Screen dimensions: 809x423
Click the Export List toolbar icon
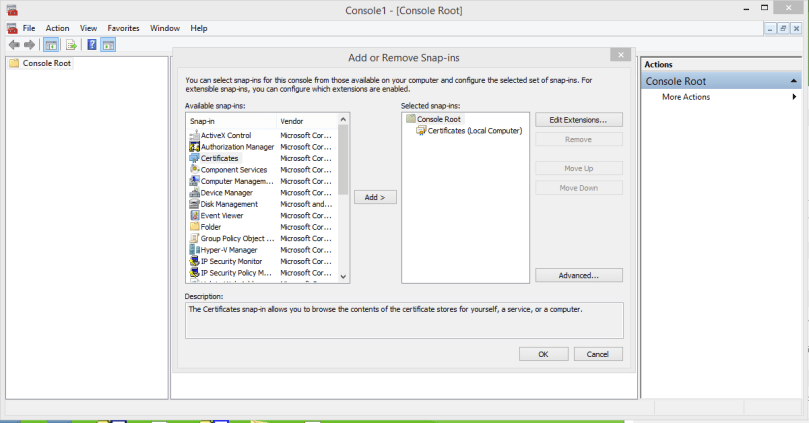71,45
